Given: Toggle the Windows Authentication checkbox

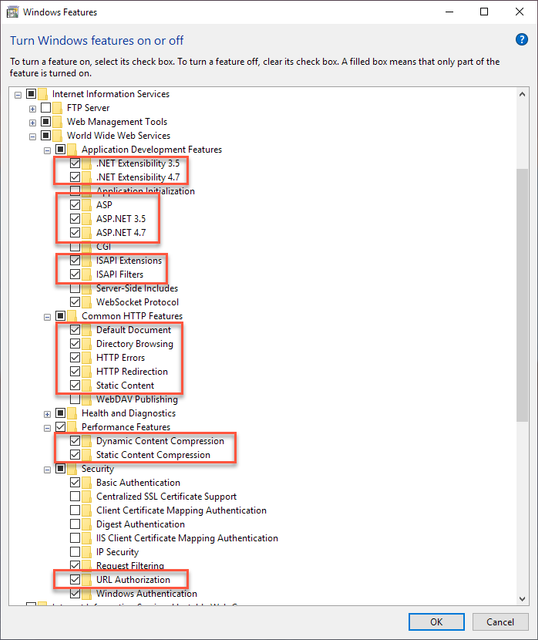Looking at the screenshot, I should pyautogui.click(x=75, y=593).
